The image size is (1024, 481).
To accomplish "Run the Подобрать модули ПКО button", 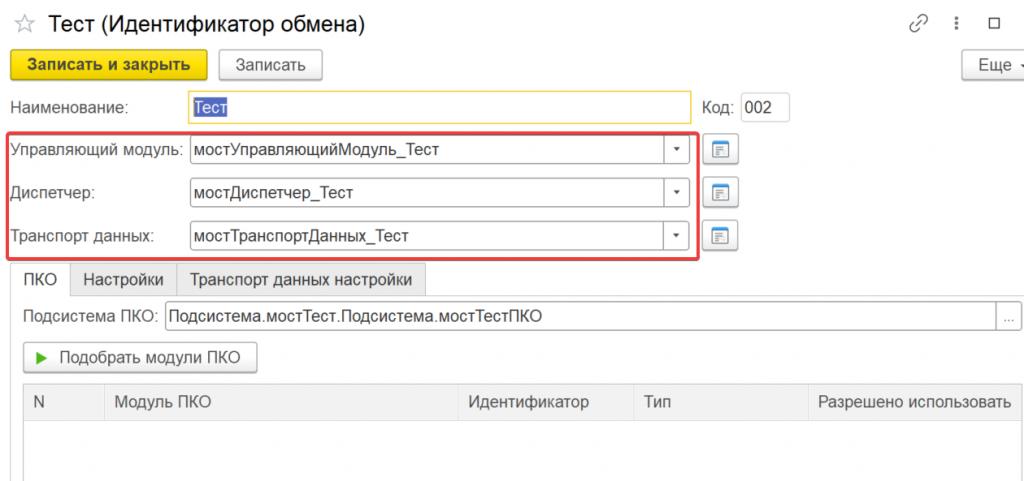I will [x=139, y=357].
